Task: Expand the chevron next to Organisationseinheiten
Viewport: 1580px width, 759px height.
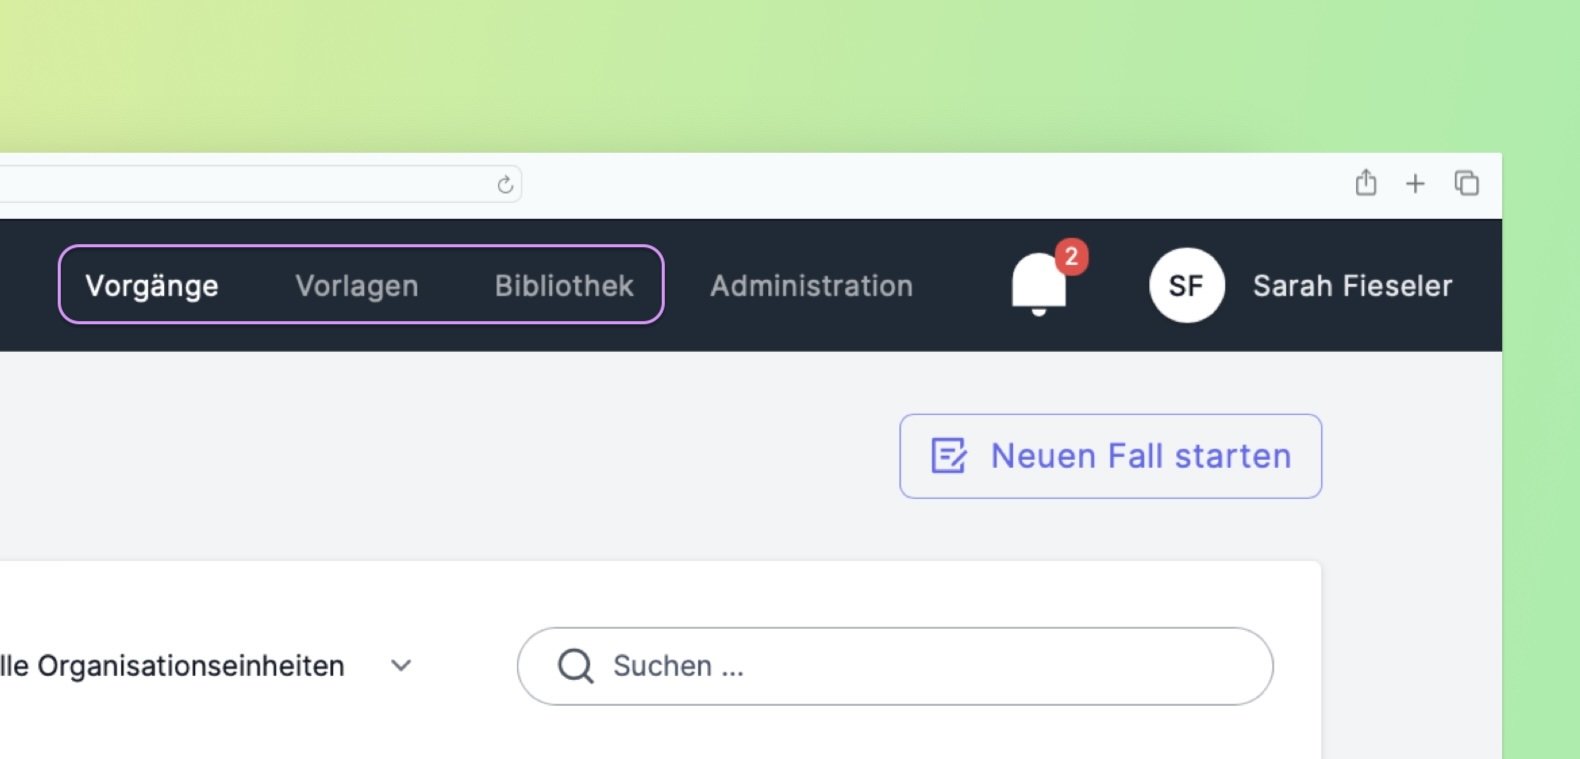Action: tap(401, 666)
